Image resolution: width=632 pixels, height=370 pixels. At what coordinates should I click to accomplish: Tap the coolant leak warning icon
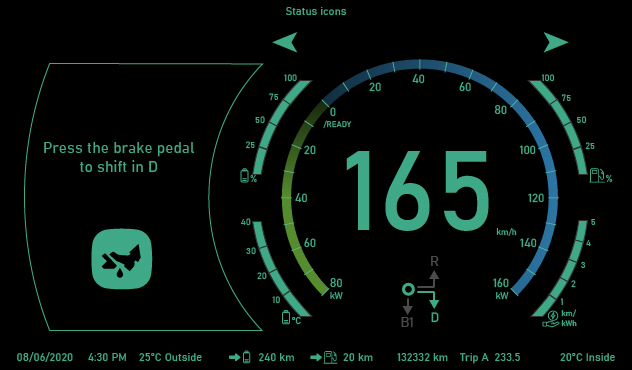coord(122,259)
